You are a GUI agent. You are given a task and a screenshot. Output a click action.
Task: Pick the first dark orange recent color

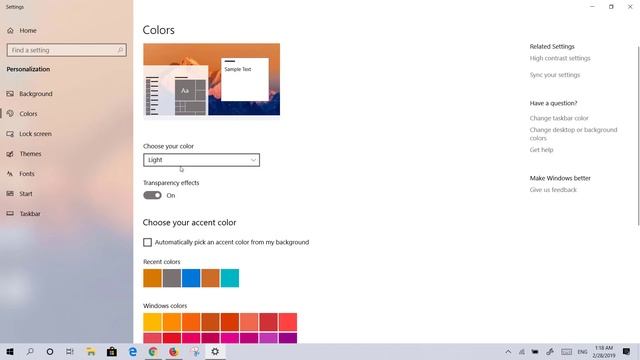pos(152,278)
